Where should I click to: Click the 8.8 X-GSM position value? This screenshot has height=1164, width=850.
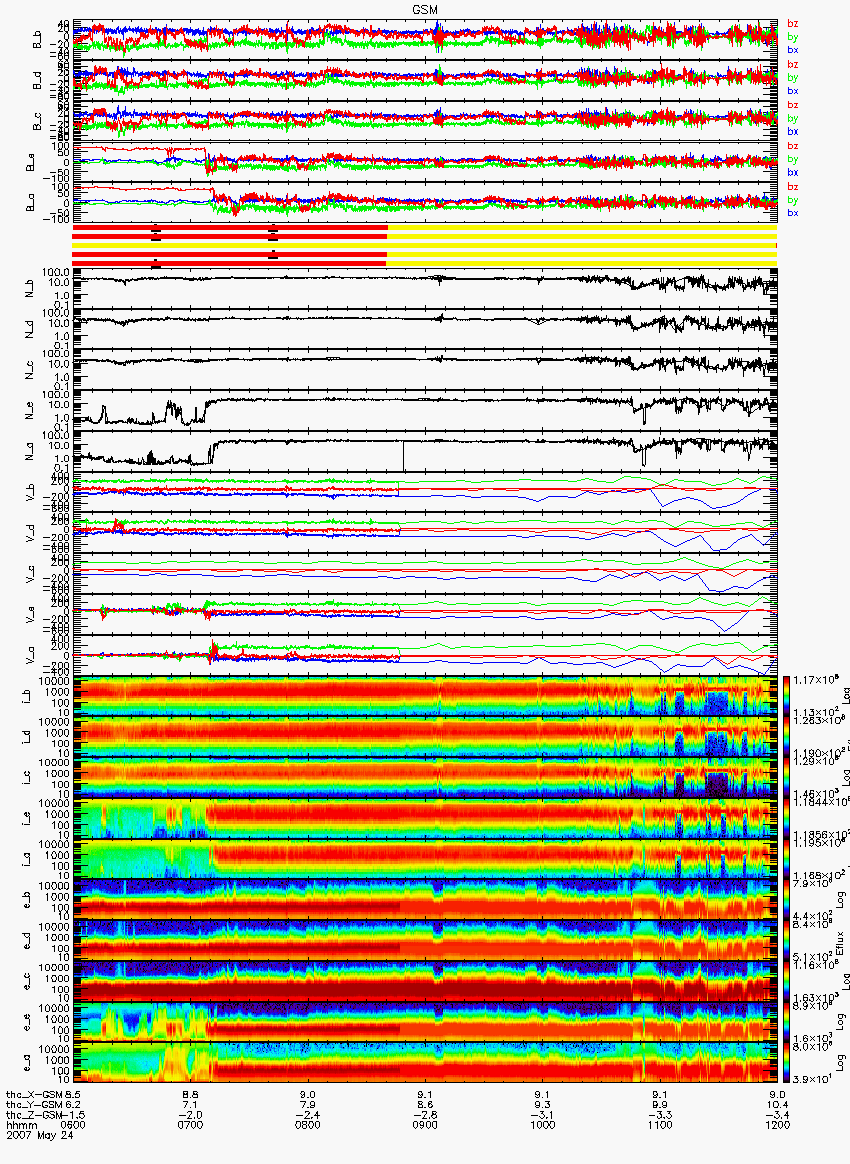tap(190, 1095)
